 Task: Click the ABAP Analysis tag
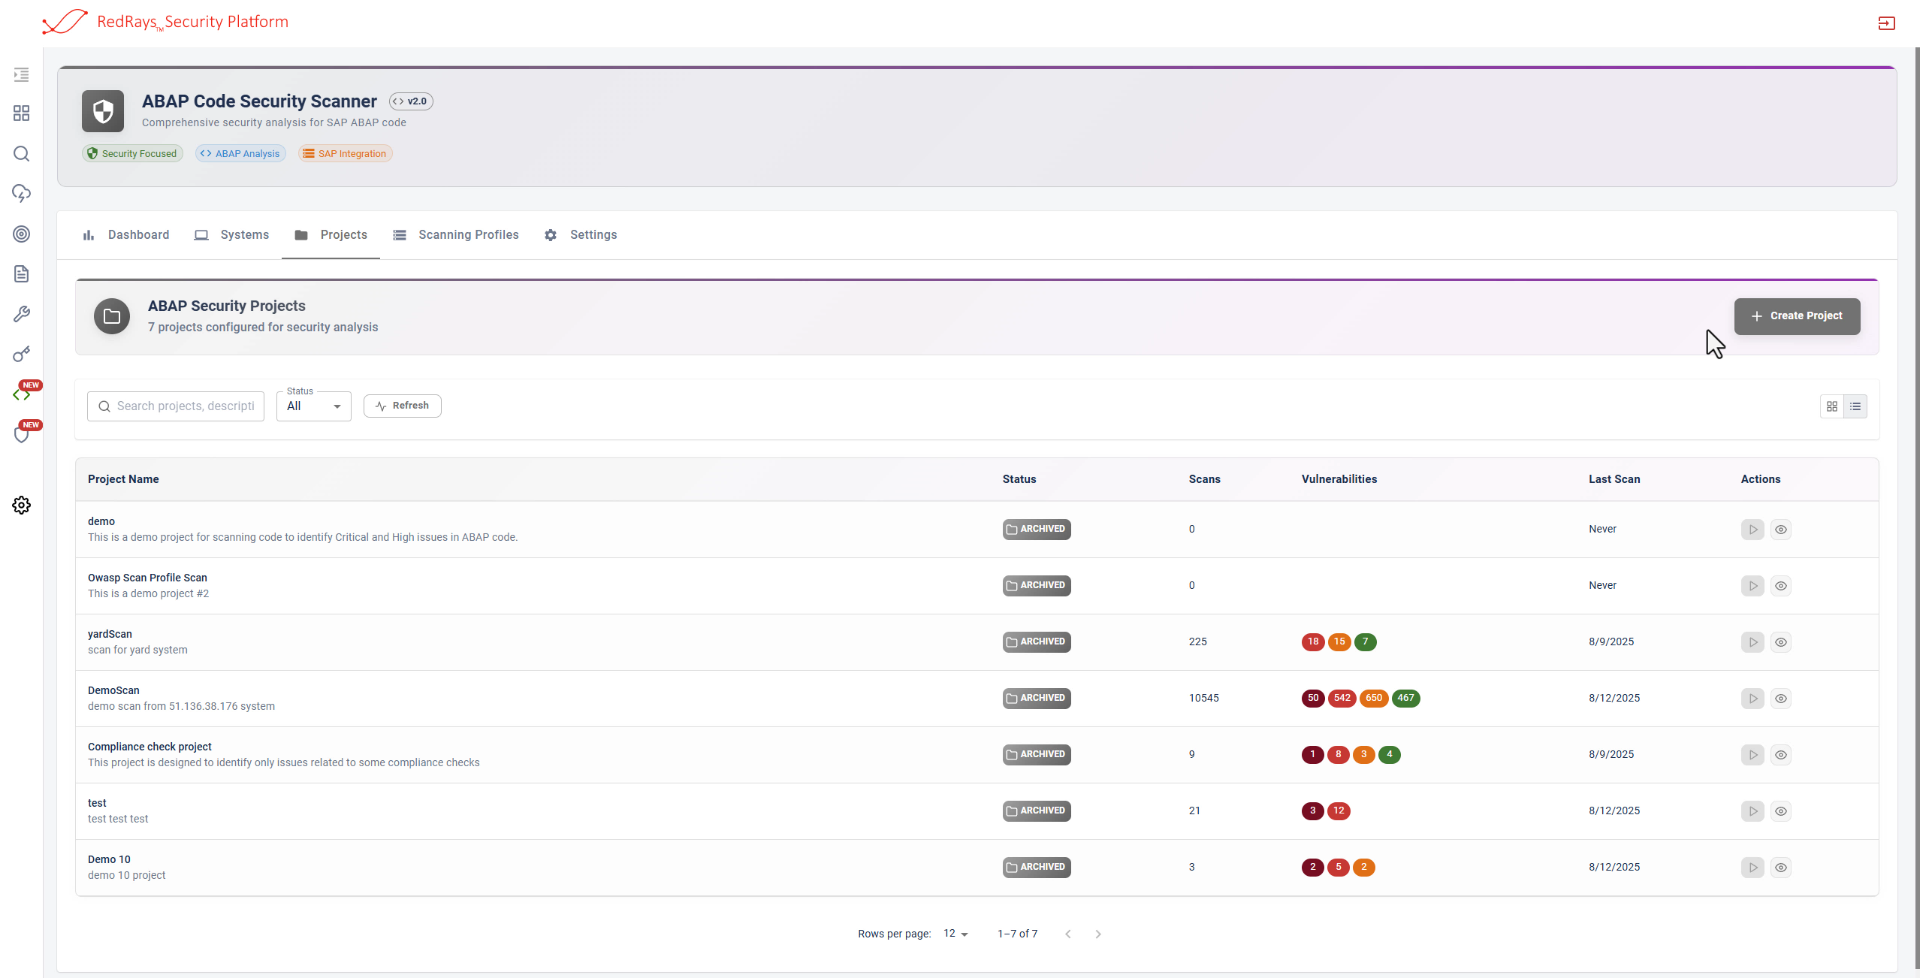coord(241,153)
